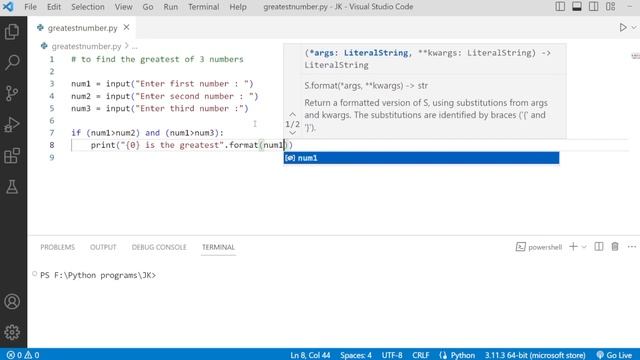Click greatestnumber.py in the breadcrumb

click(x=86, y=46)
